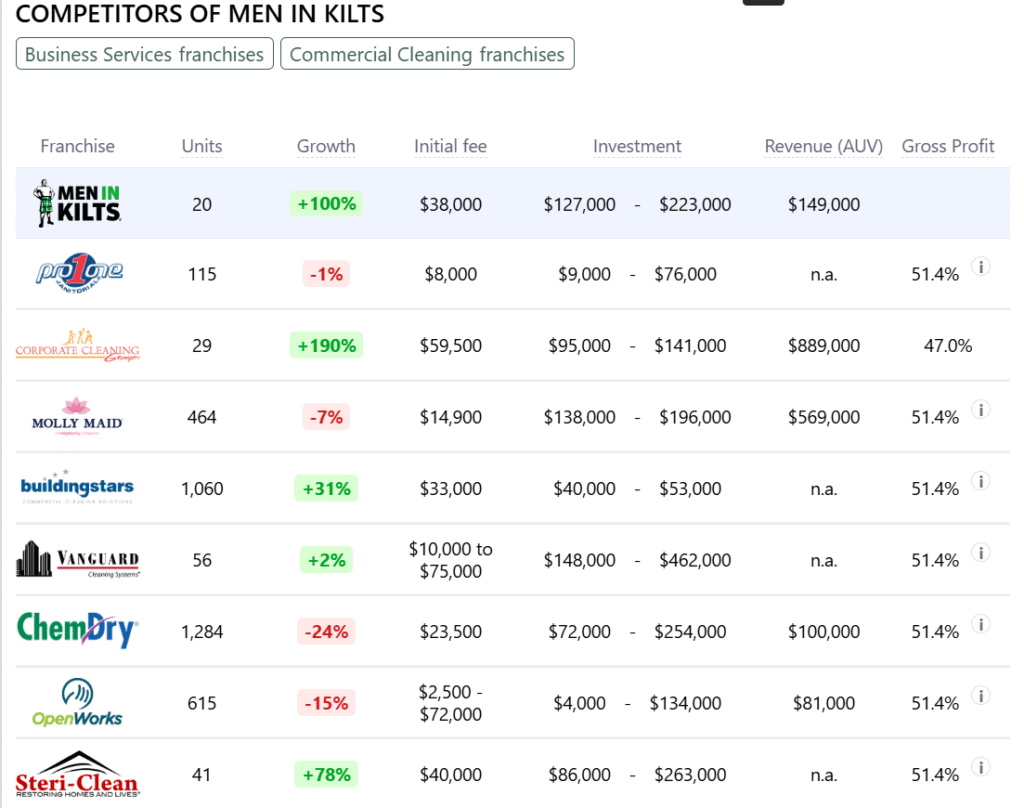
Task: Open the Men In Kilts logo
Action: coord(77,203)
